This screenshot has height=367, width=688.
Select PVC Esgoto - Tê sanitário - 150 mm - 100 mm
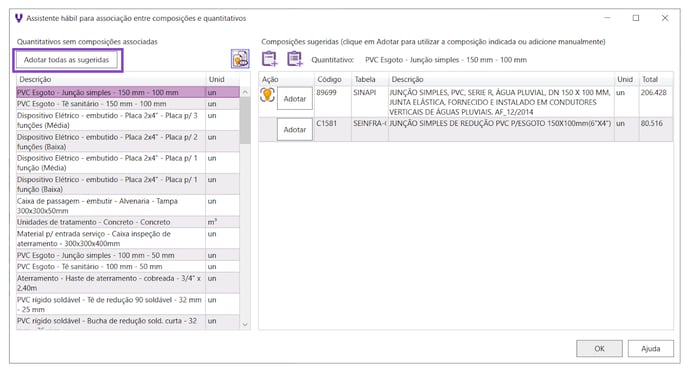pyautogui.click(x=128, y=104)
